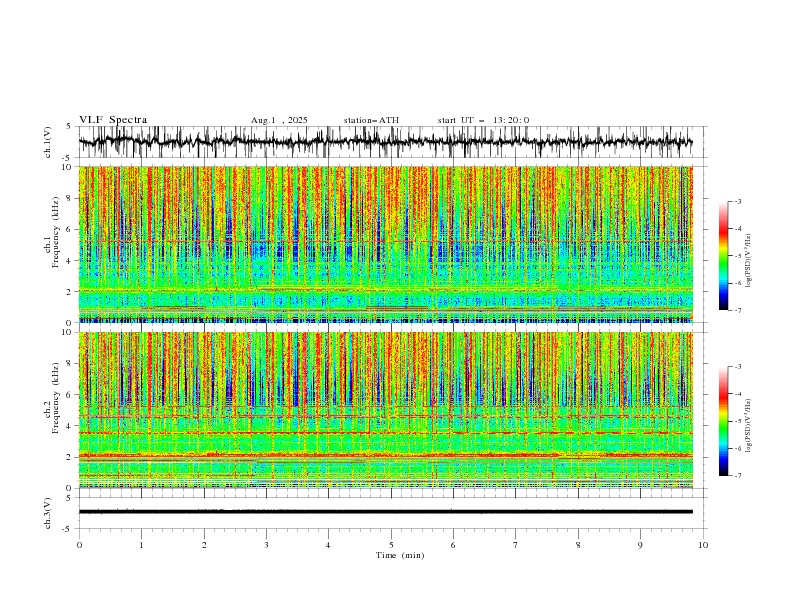
Task: Click the "station=ATH" label
Action: point(371,120)
